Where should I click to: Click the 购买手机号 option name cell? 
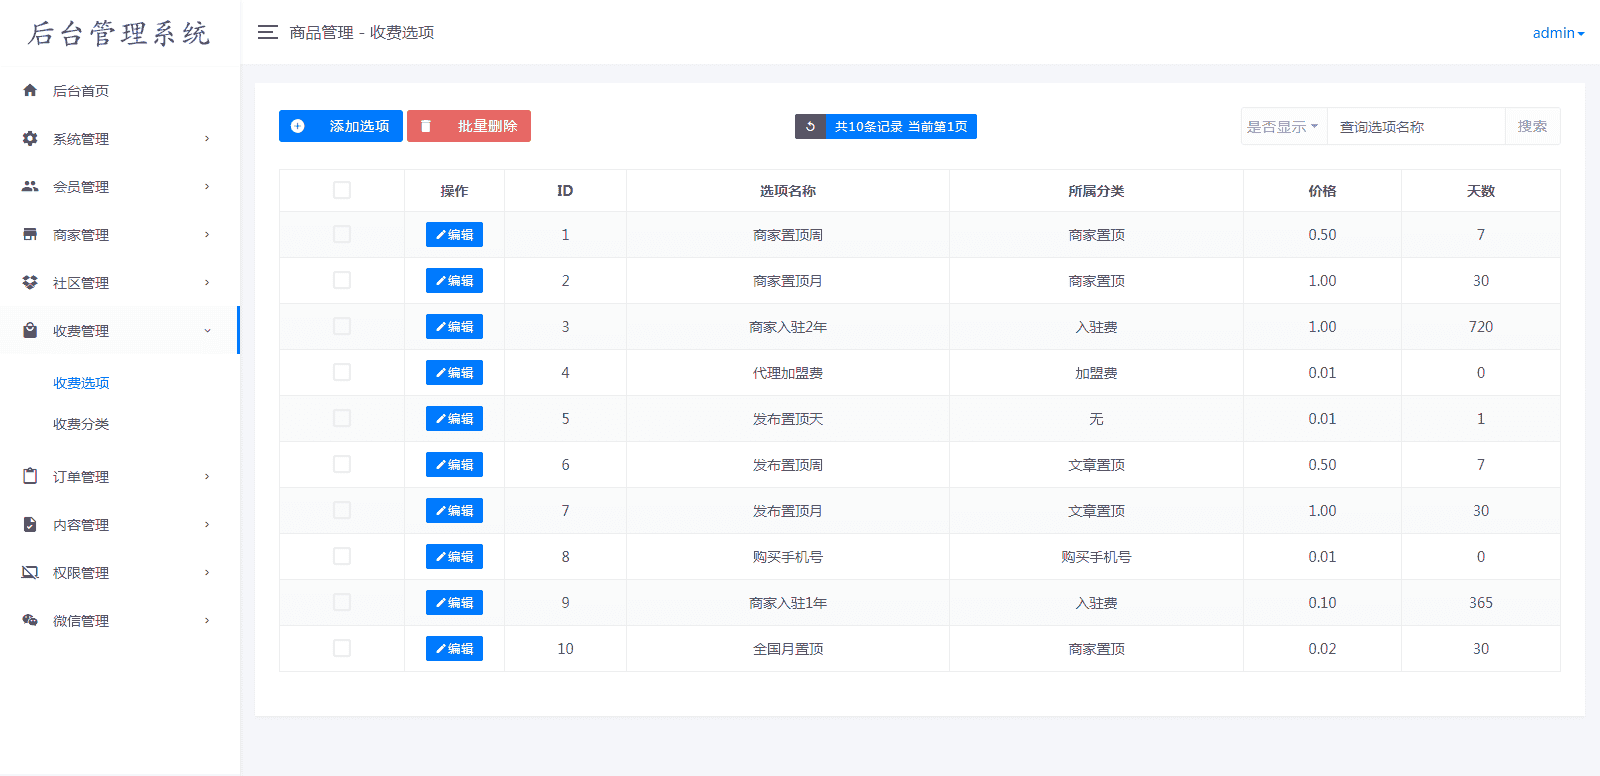[x=788, y=556]
